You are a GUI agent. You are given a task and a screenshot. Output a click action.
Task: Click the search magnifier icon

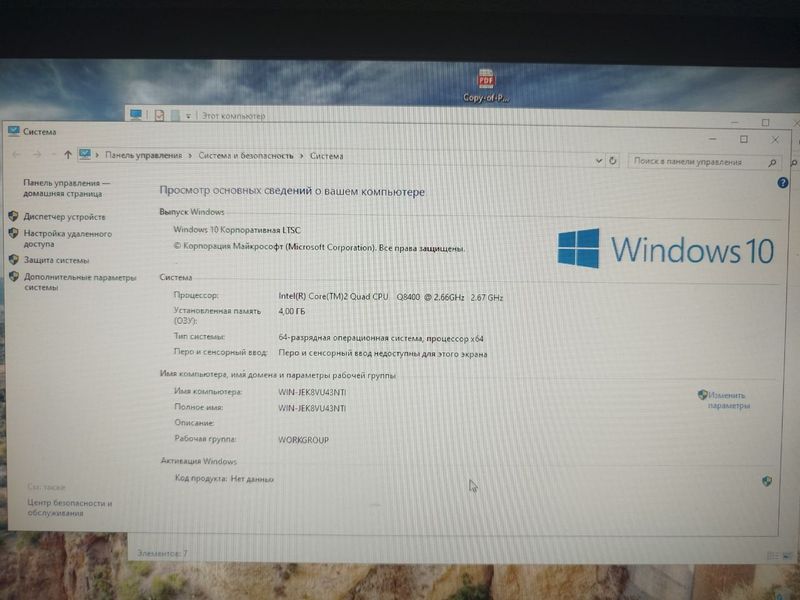[x=772, y=163]
